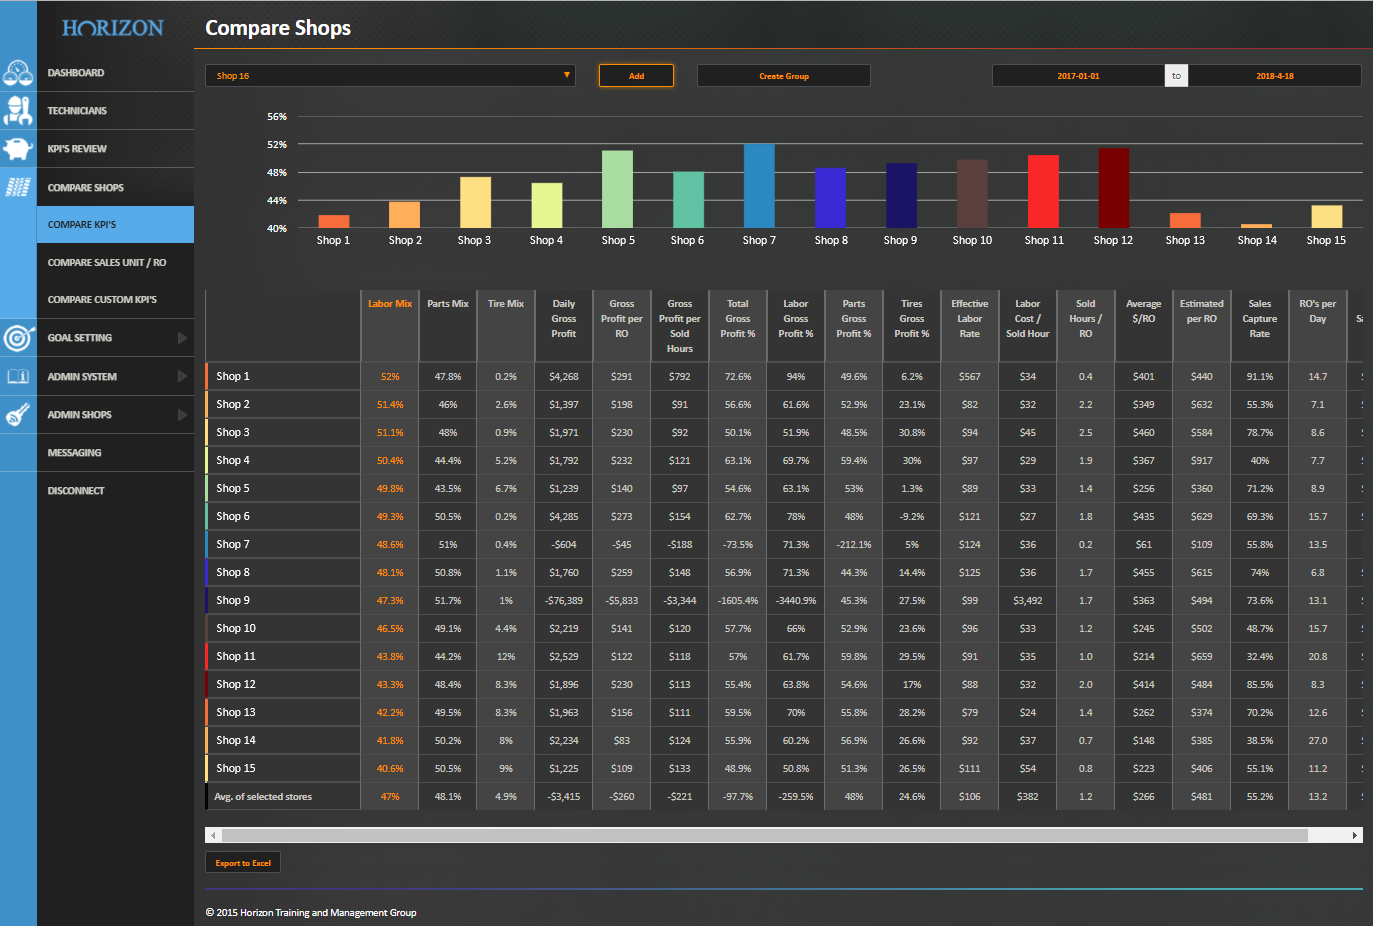Click the Shop 3 chart axis label
1373x926 pixels.
(474, 240)
